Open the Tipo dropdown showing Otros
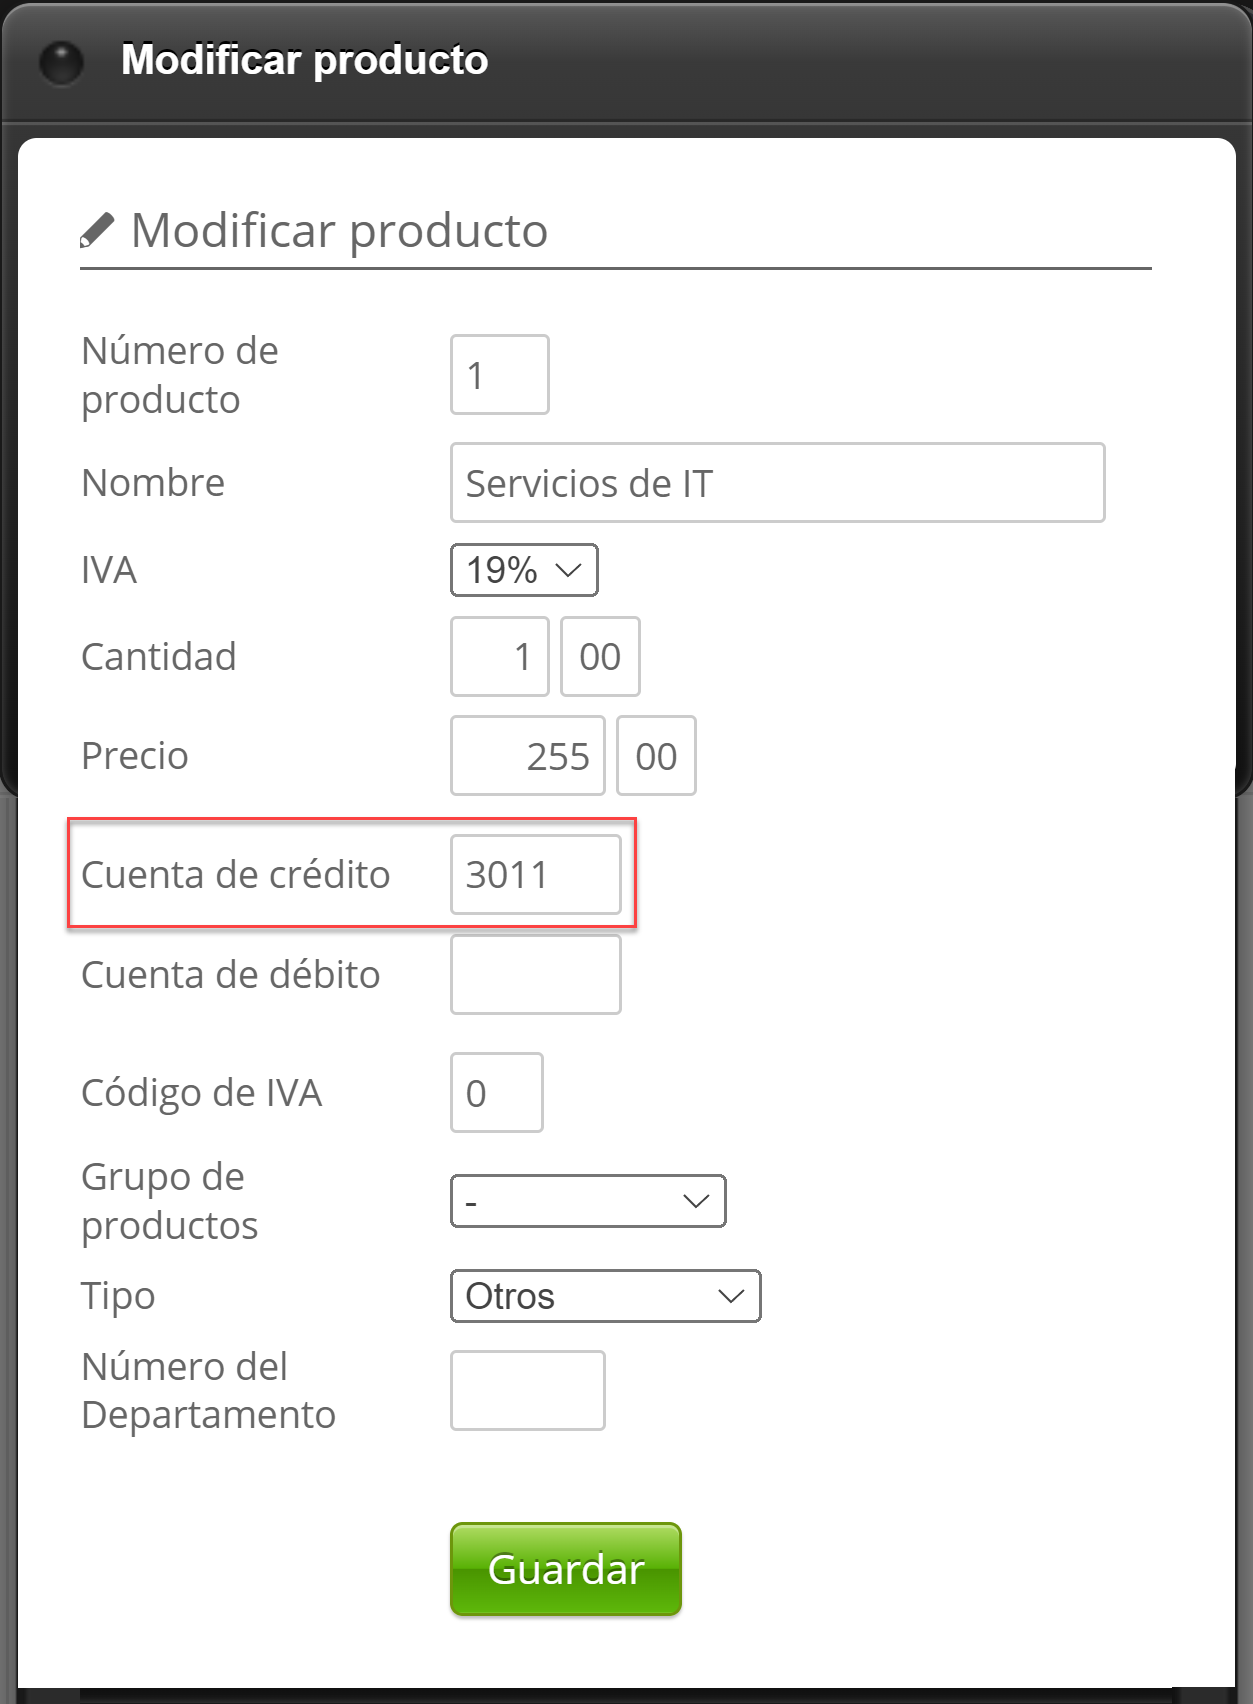Screen dimensions: 1253x1704 coord(605,1296)
